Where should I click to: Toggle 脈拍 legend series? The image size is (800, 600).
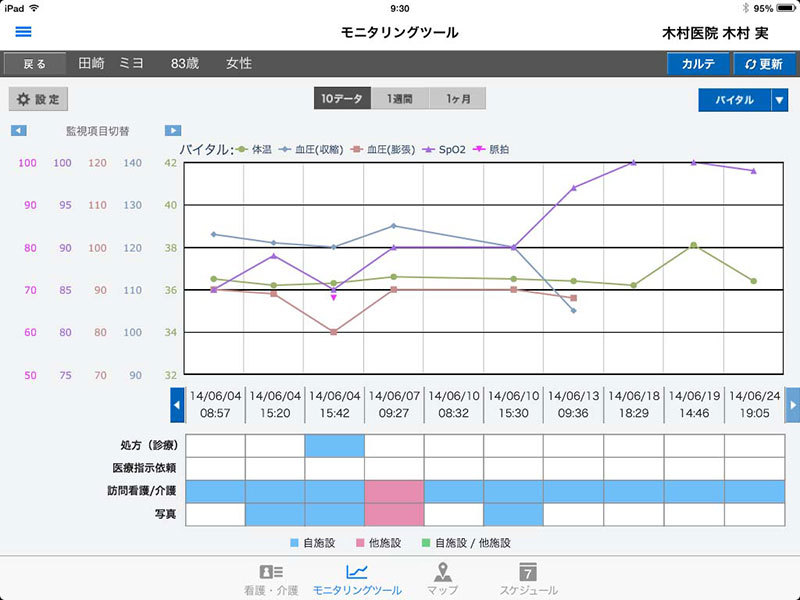click(491, 149)
